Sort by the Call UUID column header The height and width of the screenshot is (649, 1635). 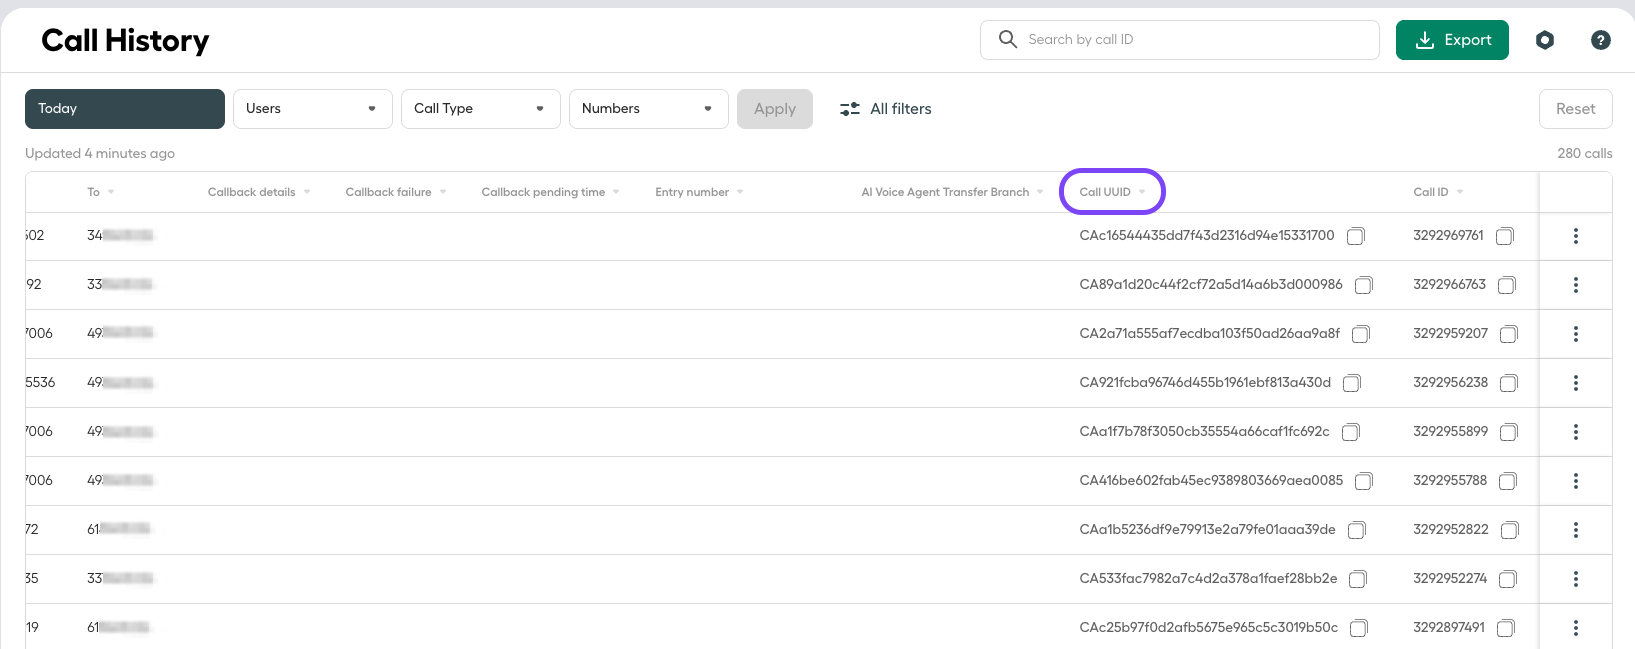tap(1112, 192)
